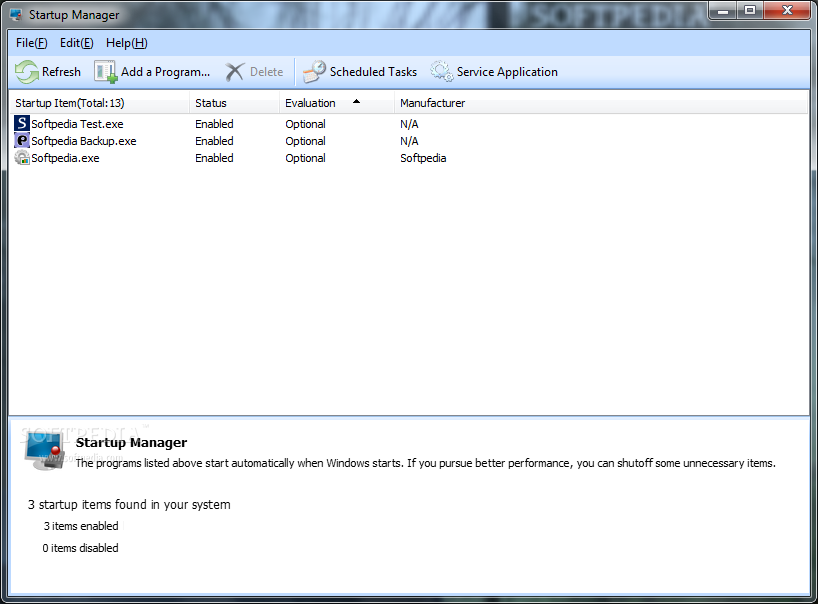The width and height of the screenshot is (818, 604).
Task: Open Scheduled Tasks from toolbar text
Action: click(x=374, y=72)
